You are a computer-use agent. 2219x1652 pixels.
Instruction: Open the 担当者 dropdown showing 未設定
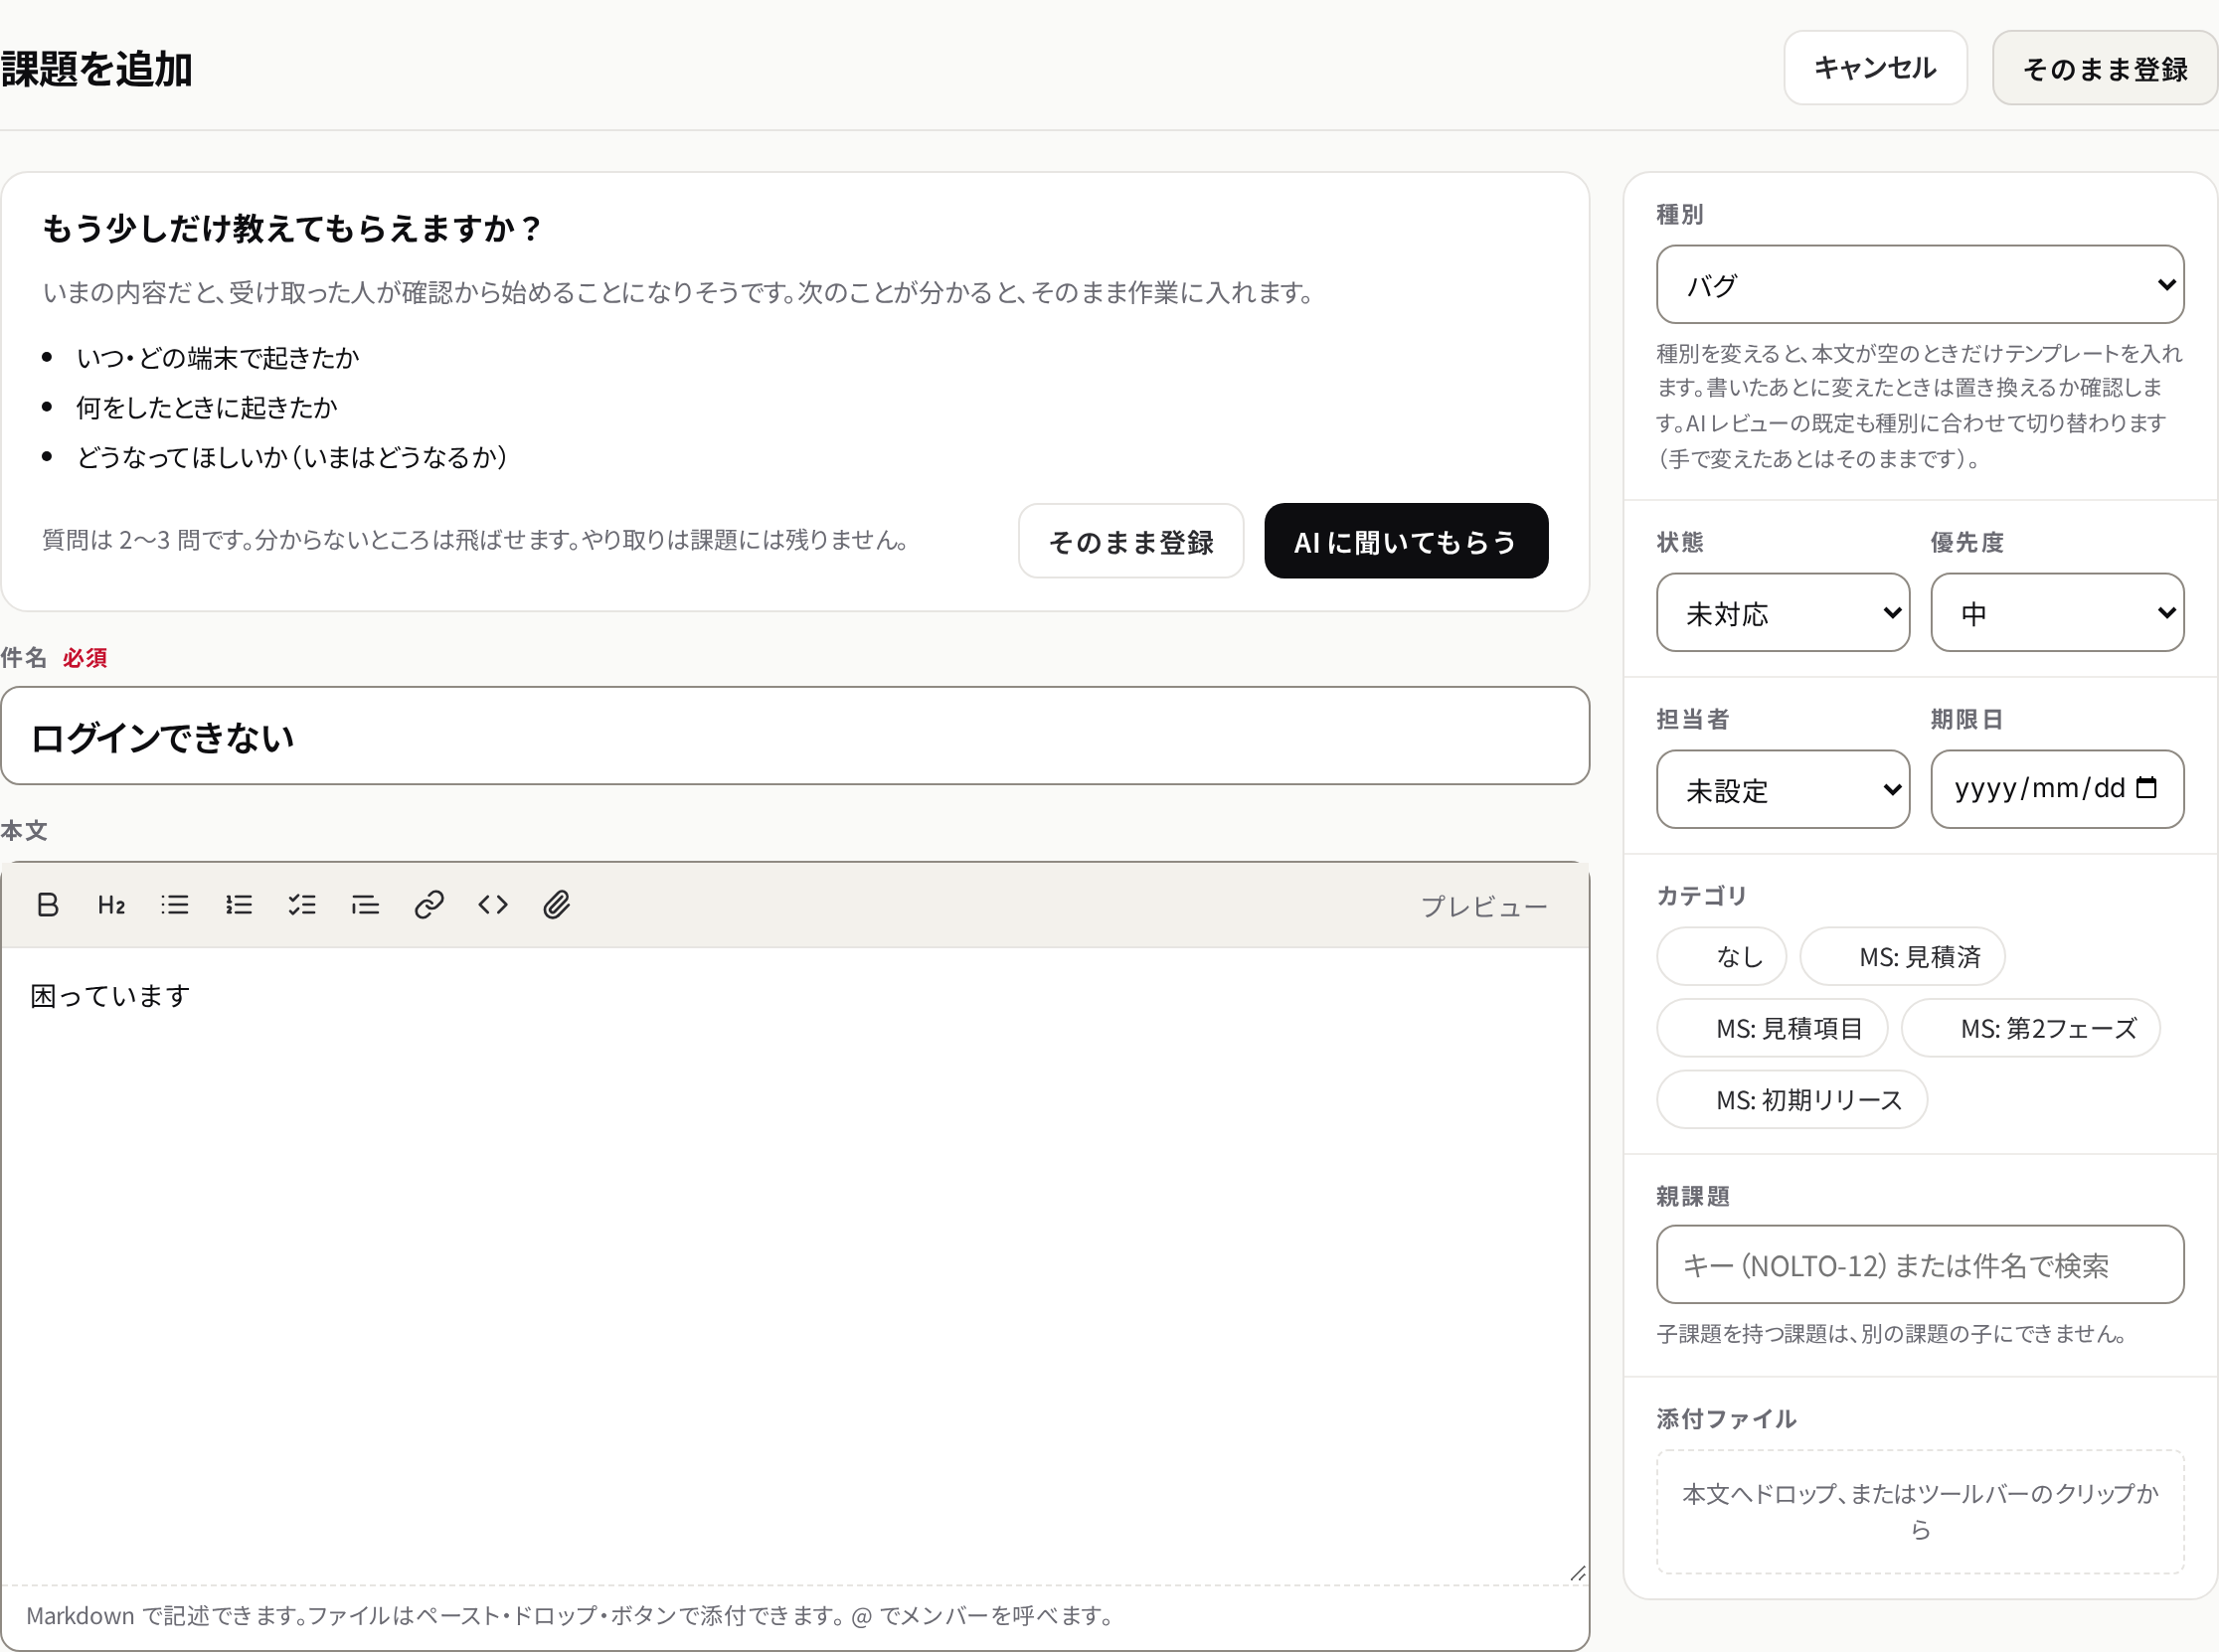(1783, 789)
